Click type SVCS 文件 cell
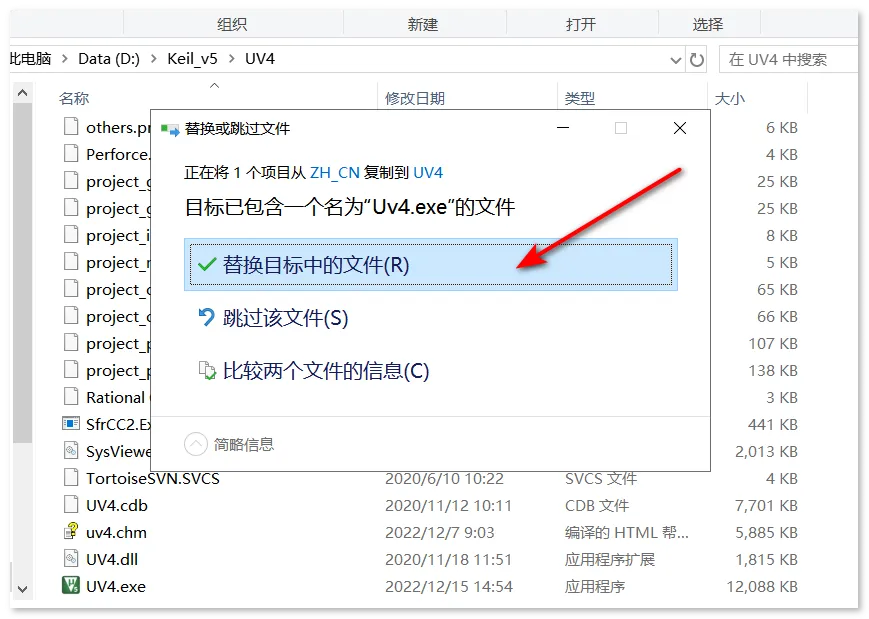This screenshot has height=619, width=869. (601, 478)
